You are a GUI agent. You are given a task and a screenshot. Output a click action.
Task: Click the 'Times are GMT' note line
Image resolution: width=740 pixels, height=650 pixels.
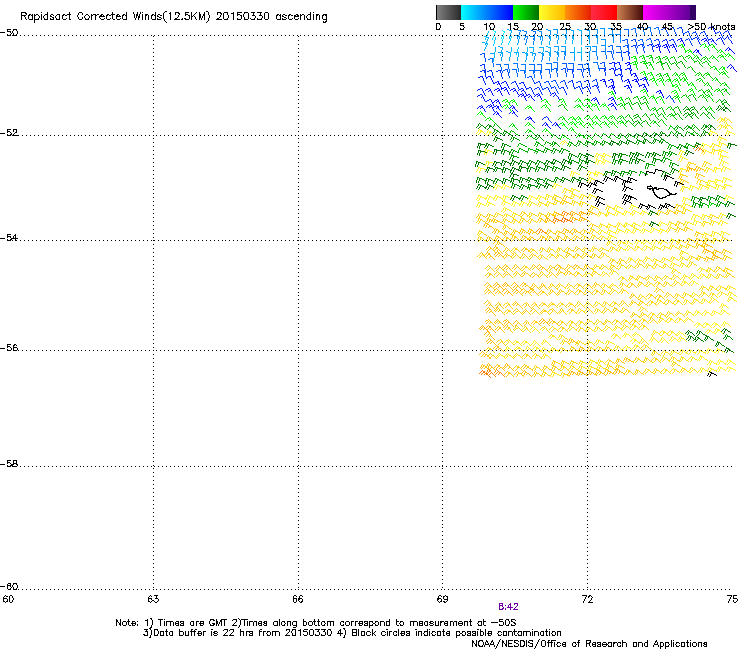coord(316,623)
